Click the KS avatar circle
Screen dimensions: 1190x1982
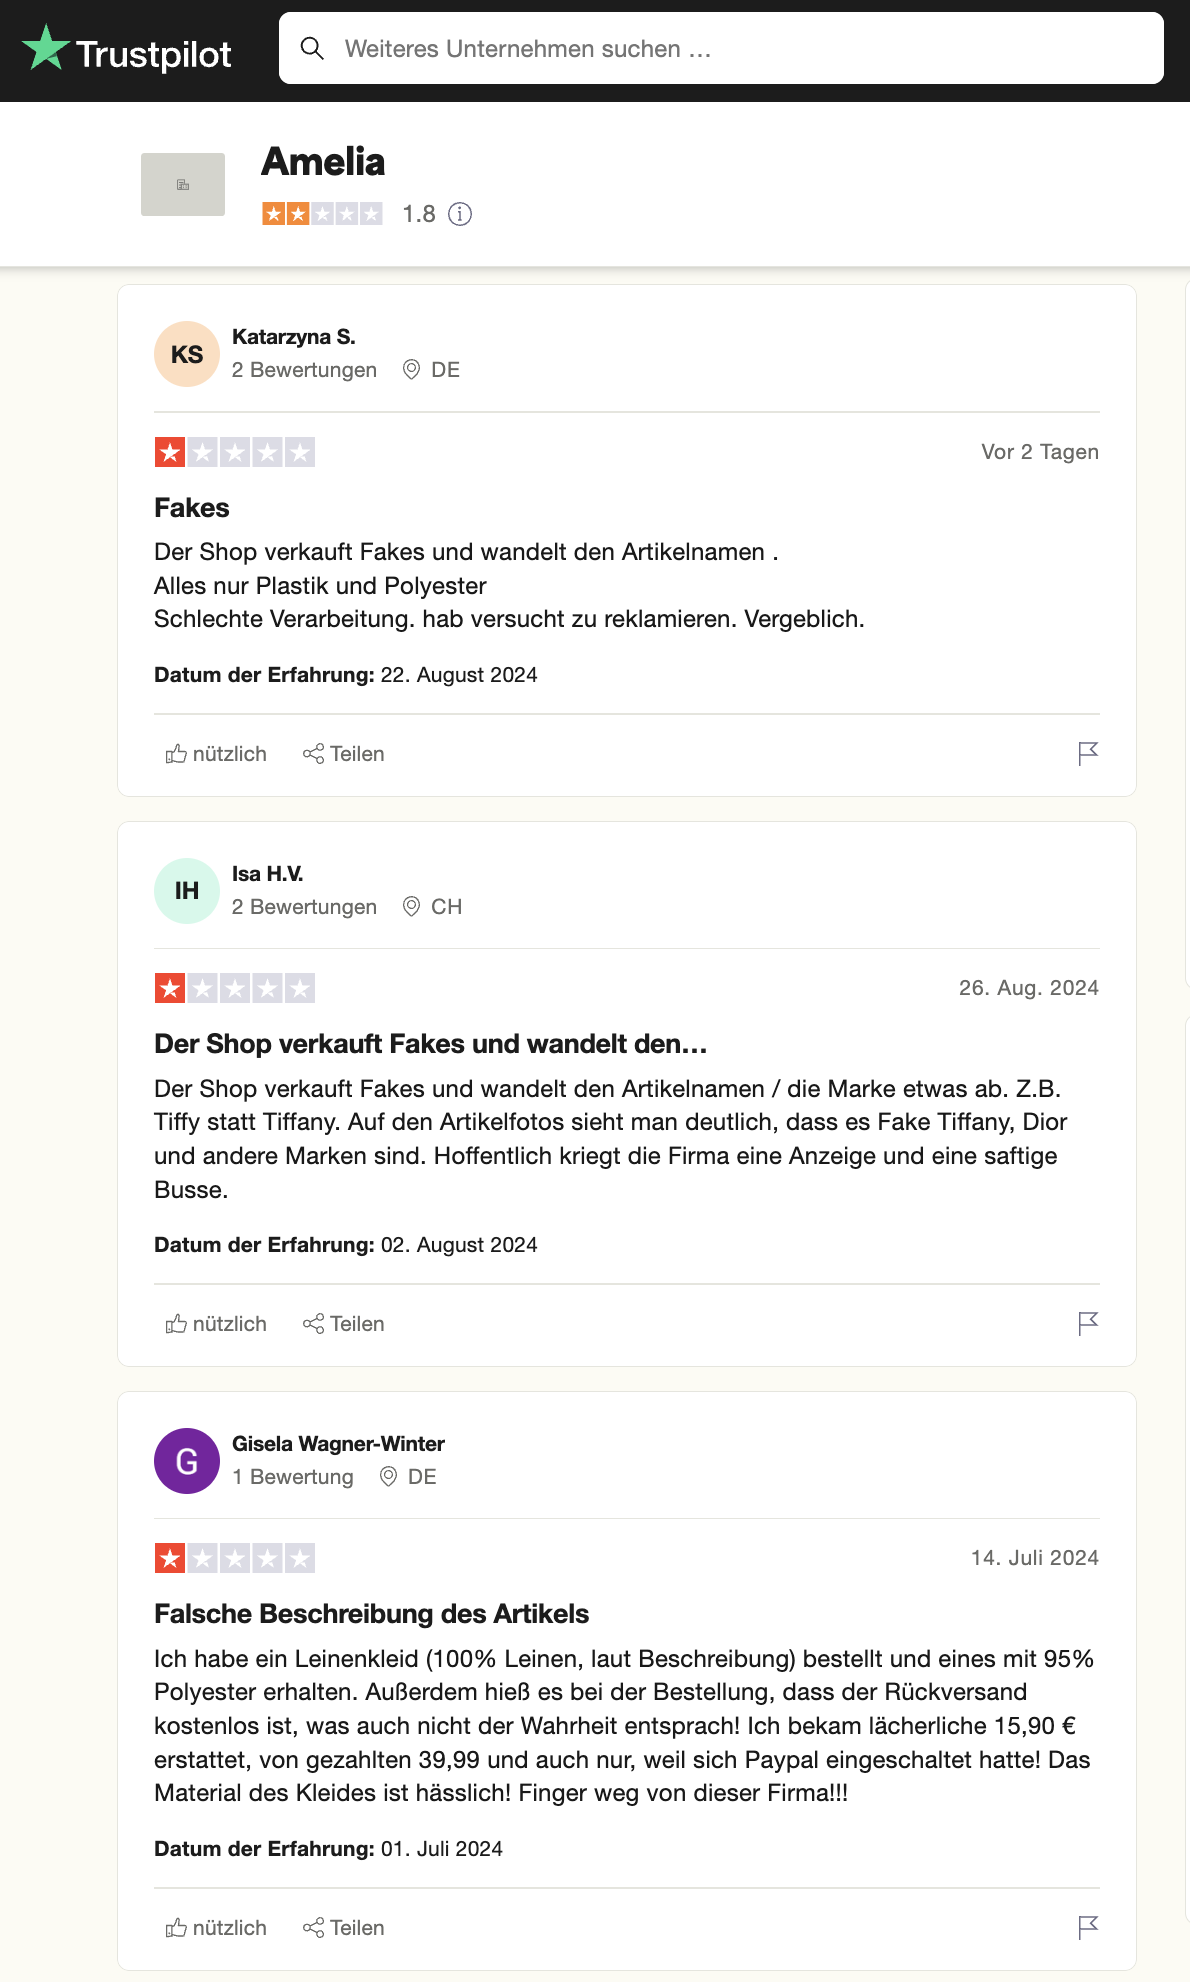tap(187, 354)
